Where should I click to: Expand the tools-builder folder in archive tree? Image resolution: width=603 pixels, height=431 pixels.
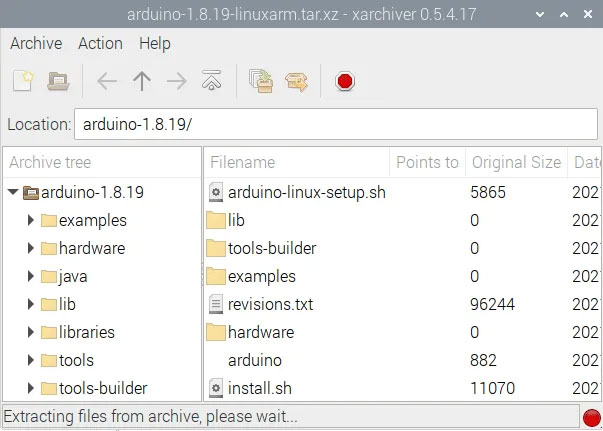tap(31, 388)
